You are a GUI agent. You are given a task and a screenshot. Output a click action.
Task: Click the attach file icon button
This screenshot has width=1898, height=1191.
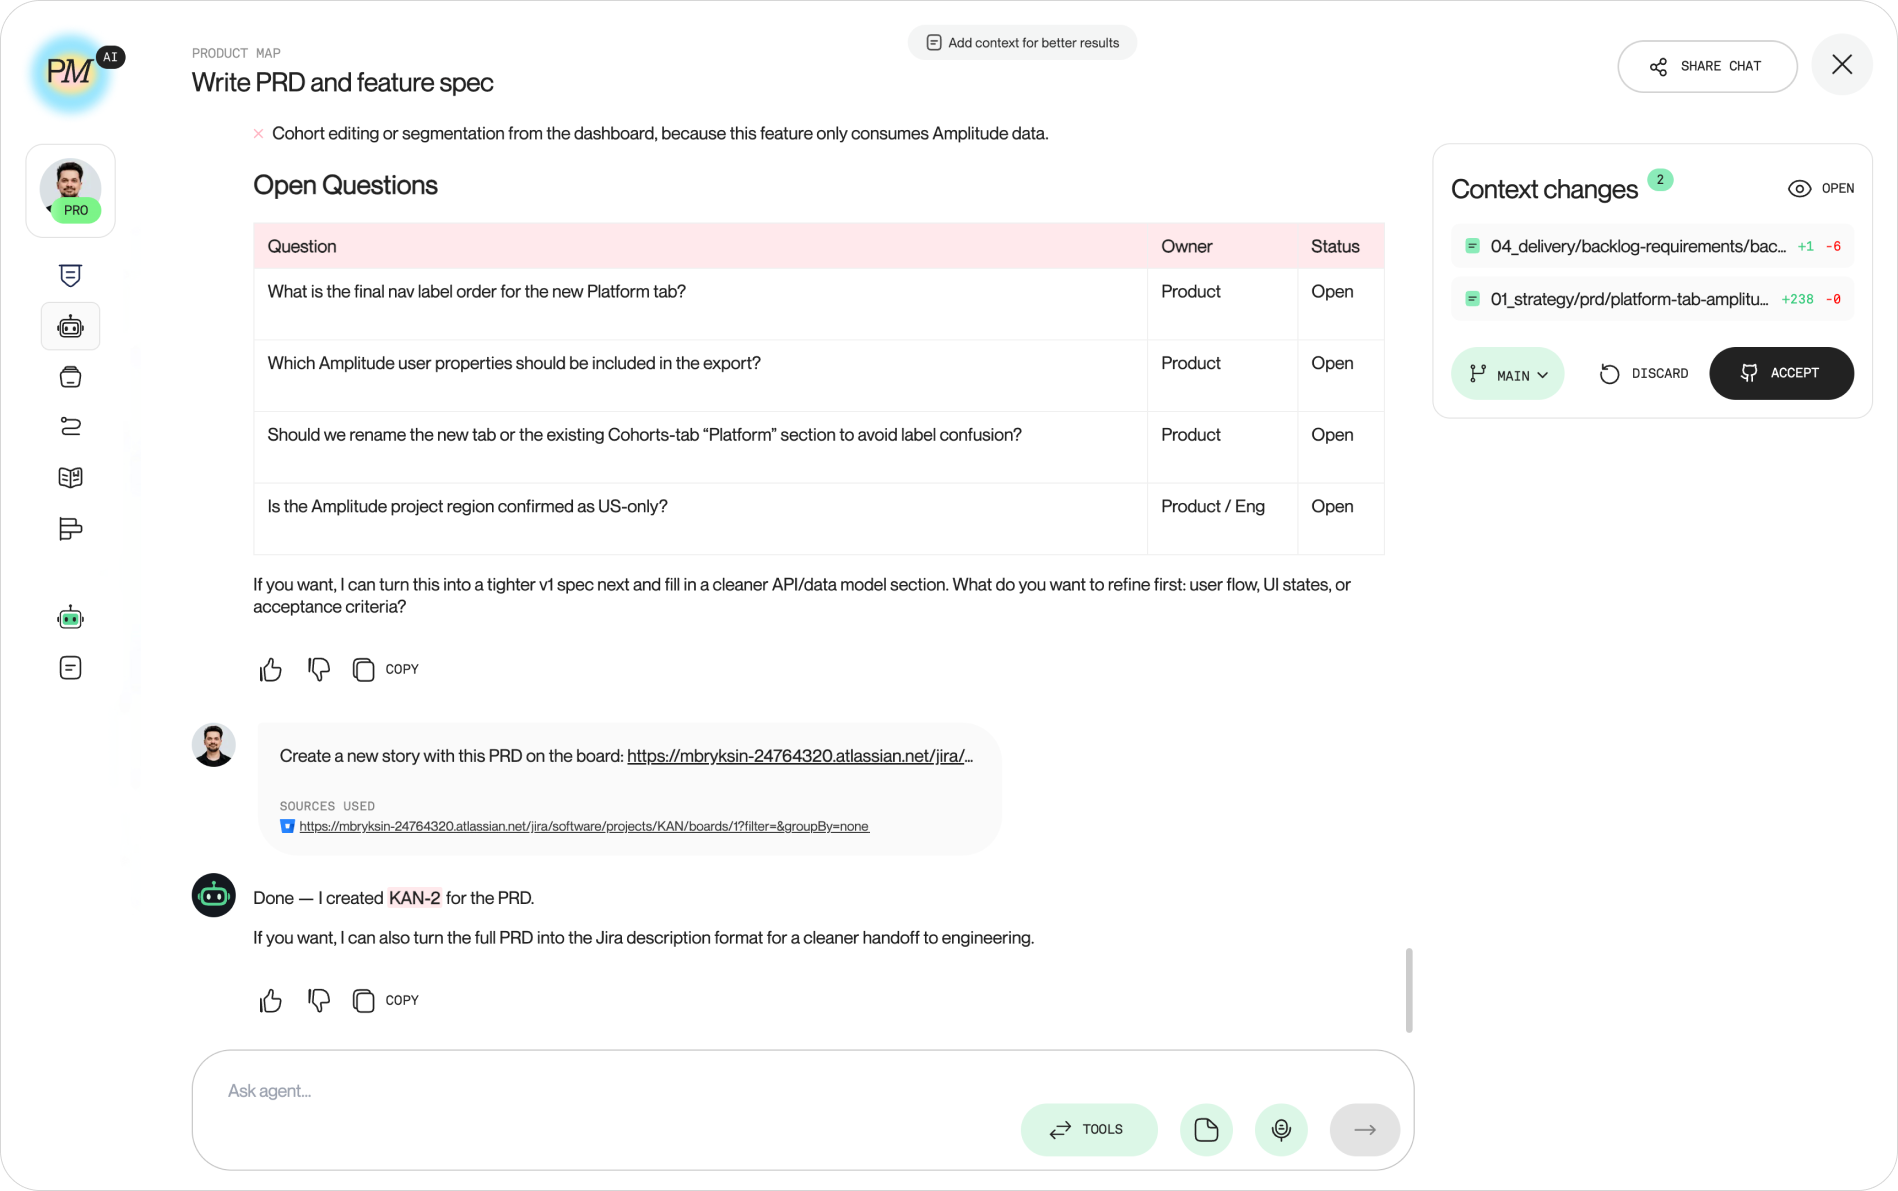coord(1206,1129)
